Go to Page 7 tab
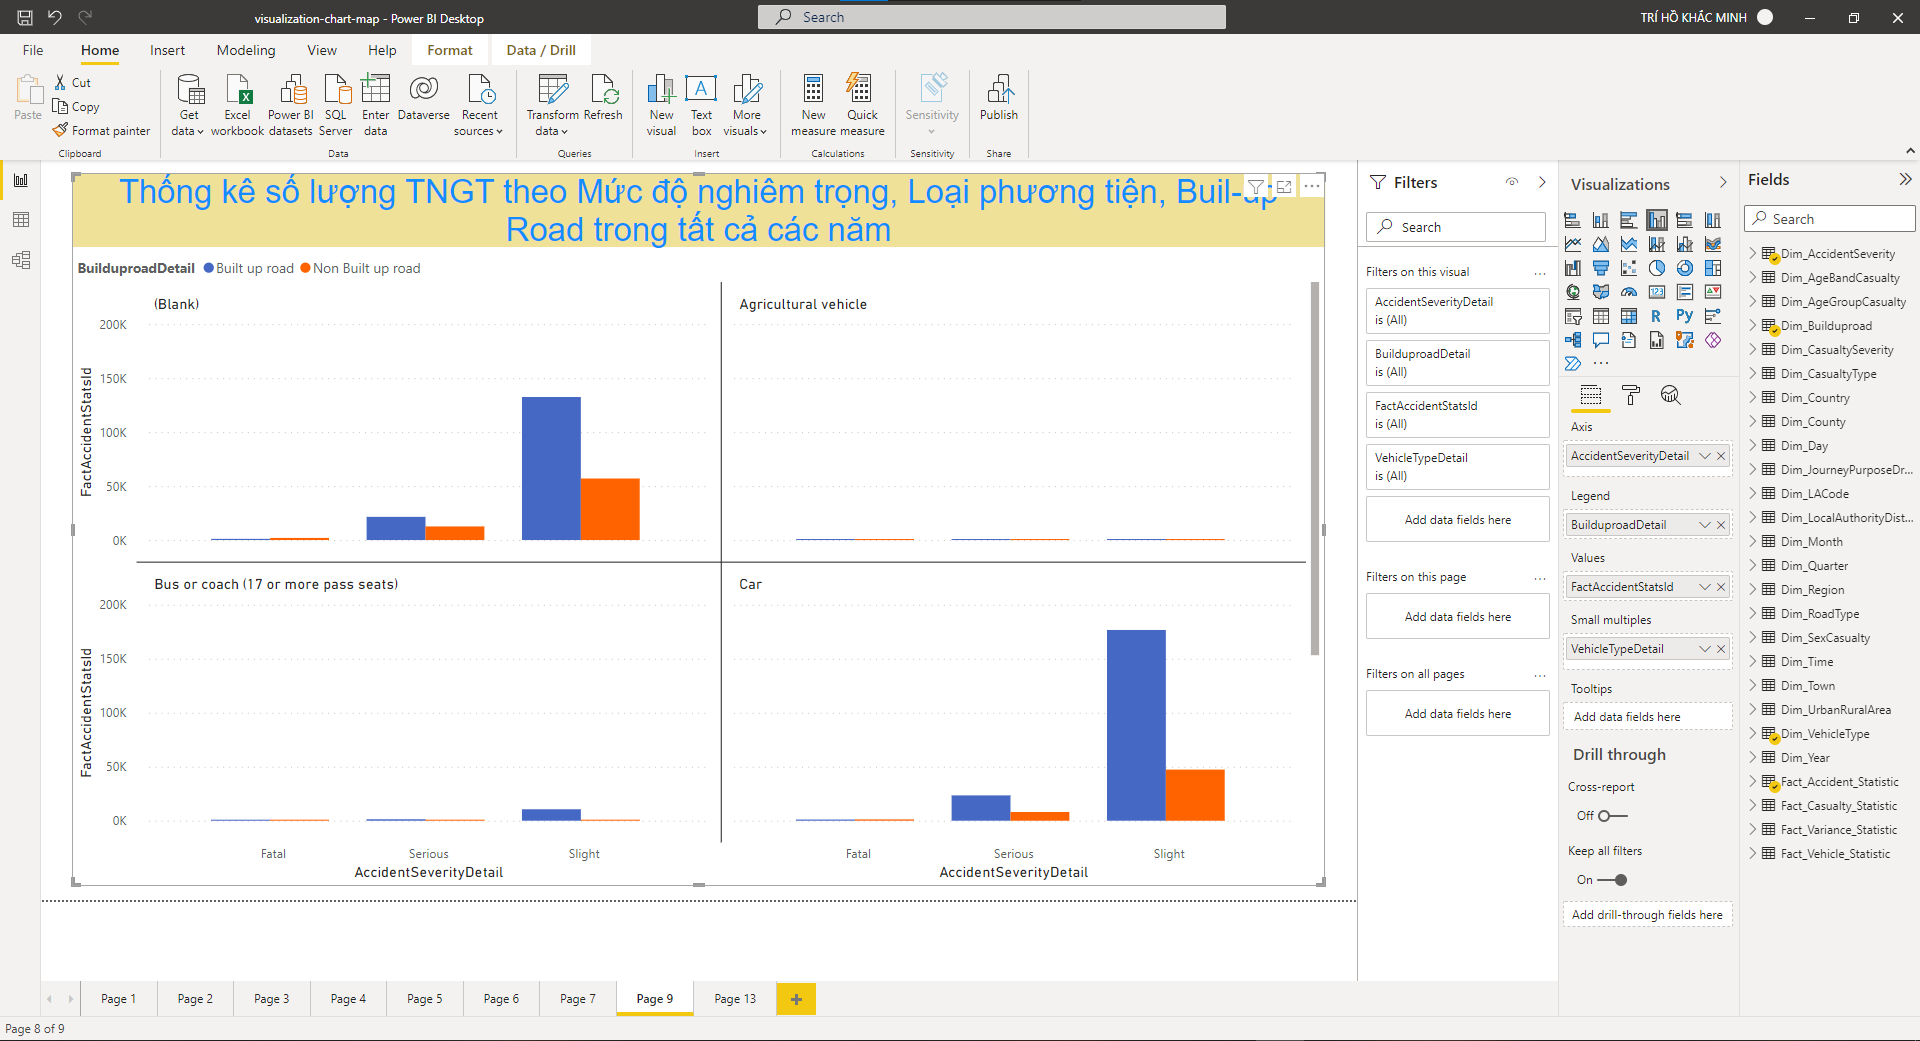Image resolution: width=1920 pixels, height=1041 pixels. [x=578, y=999]
